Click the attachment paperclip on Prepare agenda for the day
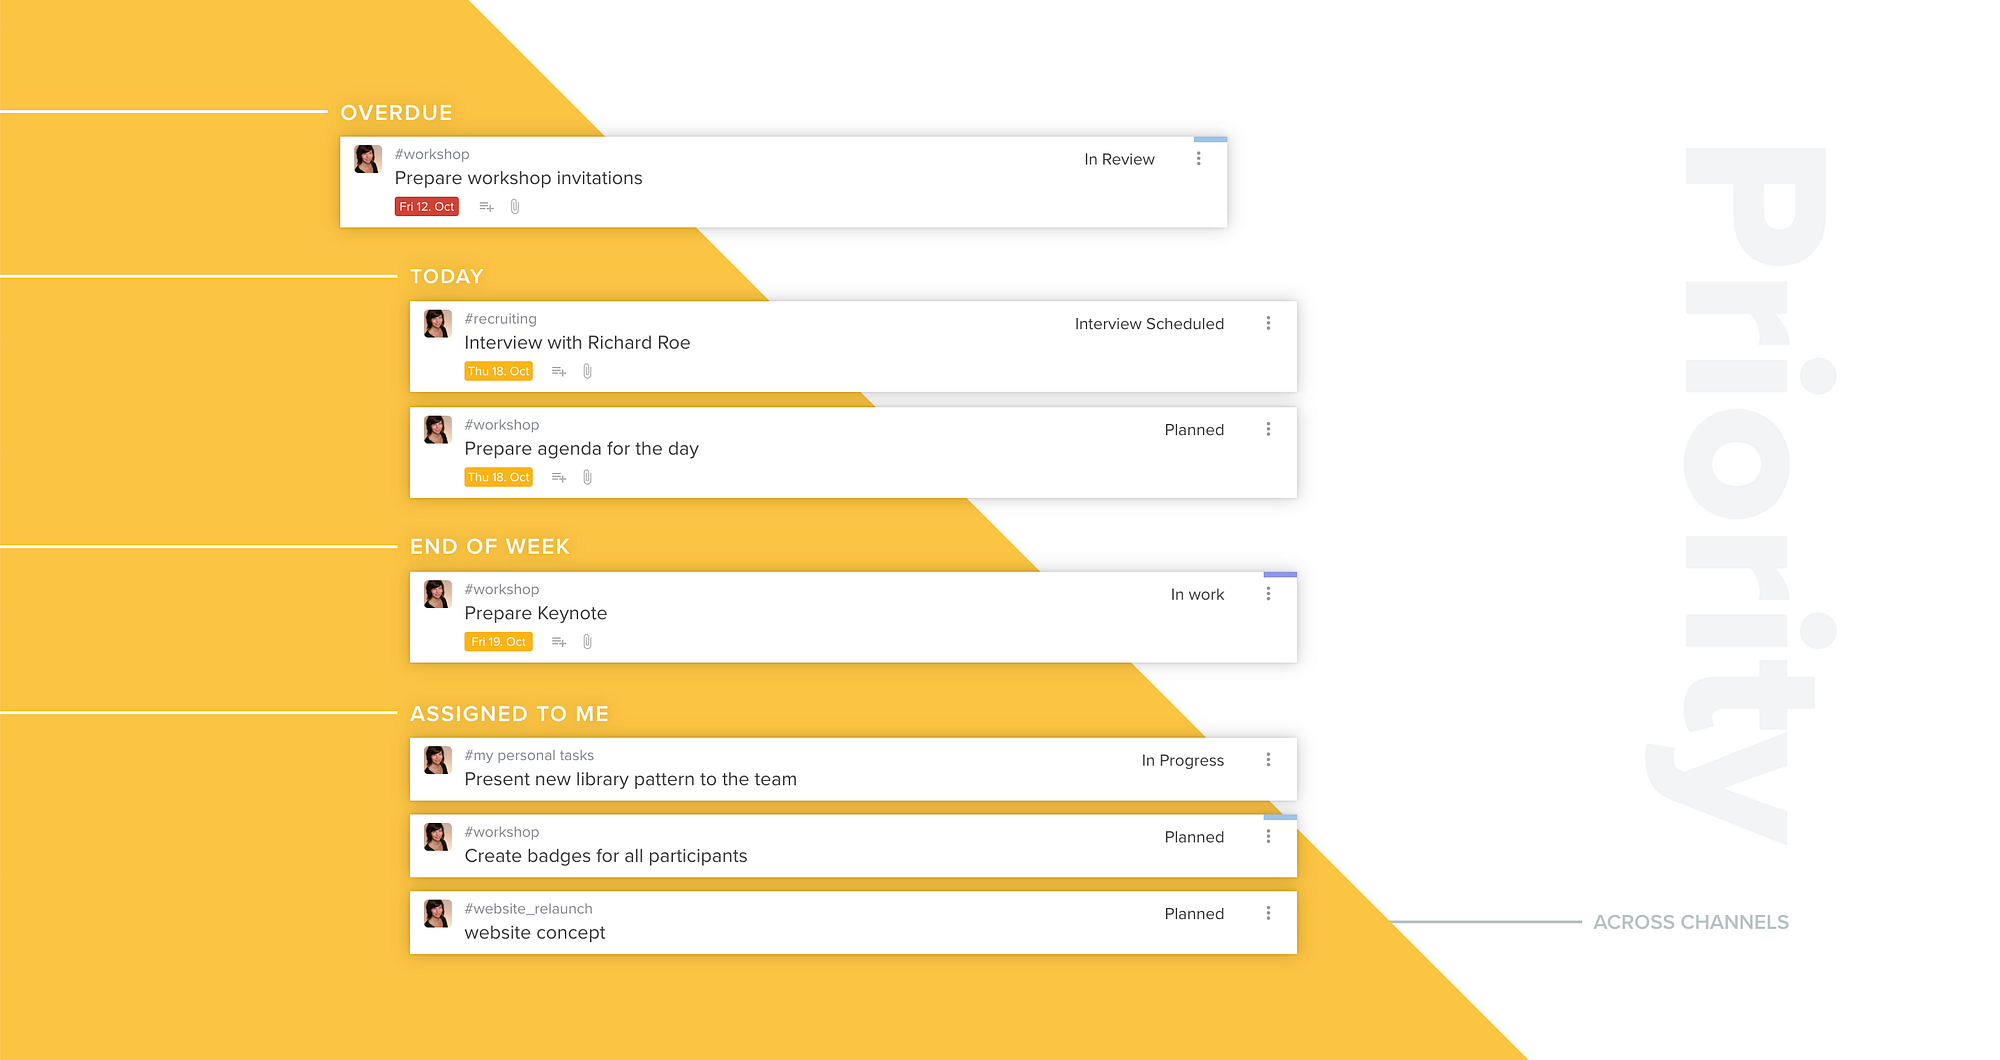Image resolution: width=2000 pixels, height=1060 pixels. pos(588,478)
